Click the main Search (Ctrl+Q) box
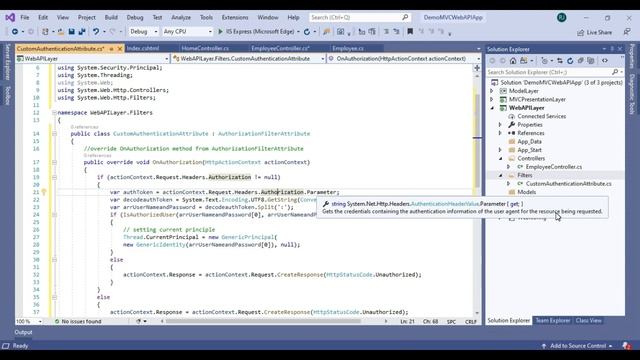This screenshot has width=640, height=360. [359, 17]
